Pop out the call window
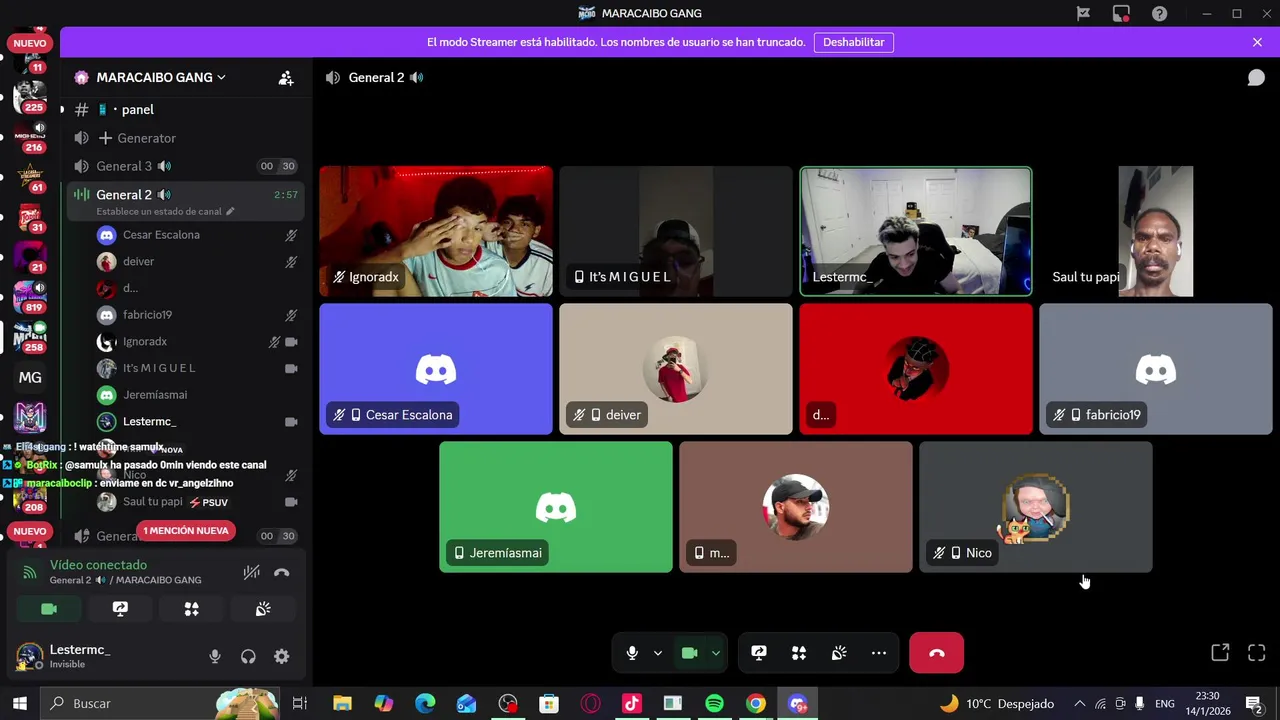Screen dimensions: 1280x720 (x=1220, y=653)
